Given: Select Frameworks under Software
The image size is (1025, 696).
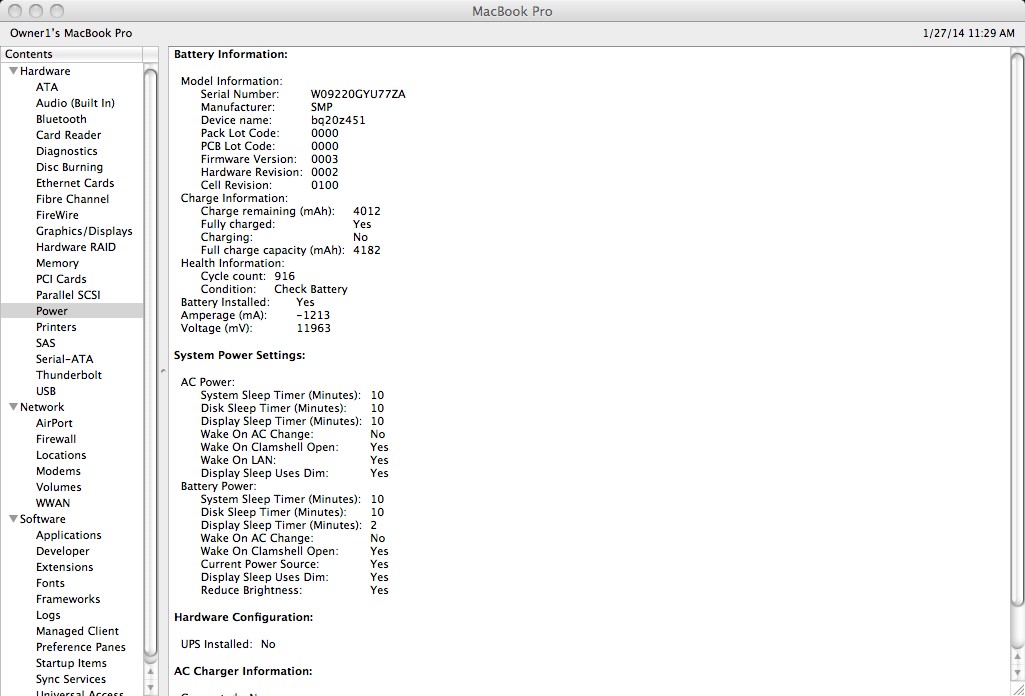Looking at the screenshot, I should point(68,599).
